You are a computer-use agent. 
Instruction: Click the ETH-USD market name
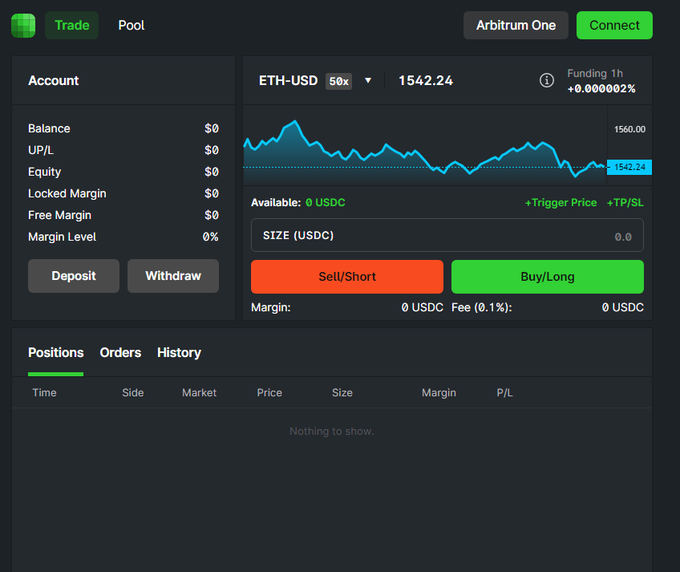[288, 81]
